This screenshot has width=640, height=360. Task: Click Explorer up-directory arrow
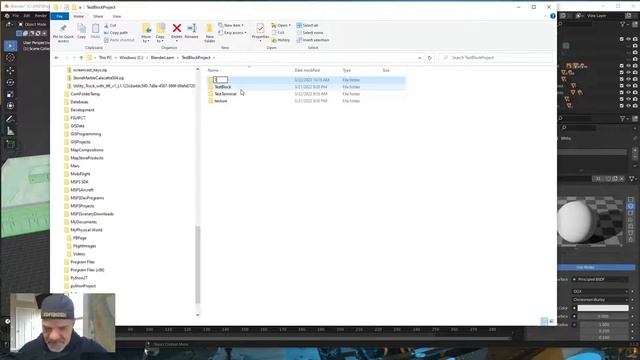[x=81, y=58]
